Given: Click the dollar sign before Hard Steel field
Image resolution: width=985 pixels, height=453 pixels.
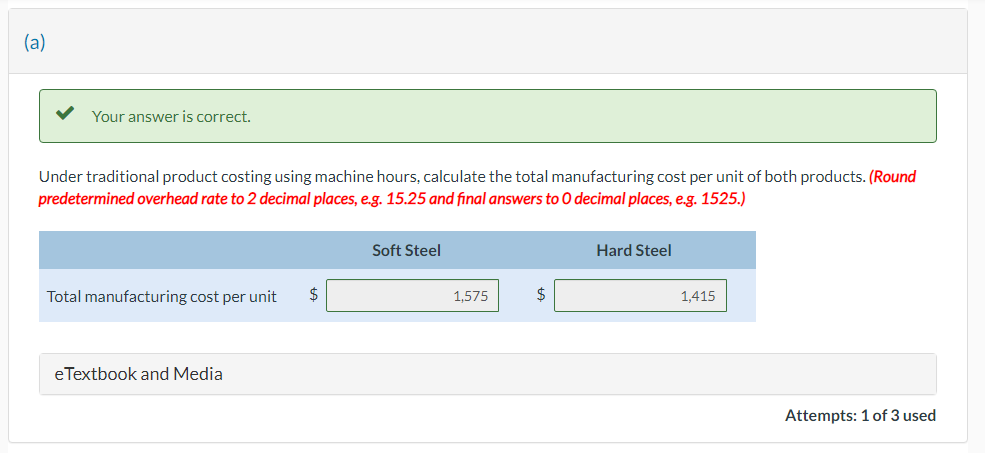Looking at the screenshot, I should (540, 293).
